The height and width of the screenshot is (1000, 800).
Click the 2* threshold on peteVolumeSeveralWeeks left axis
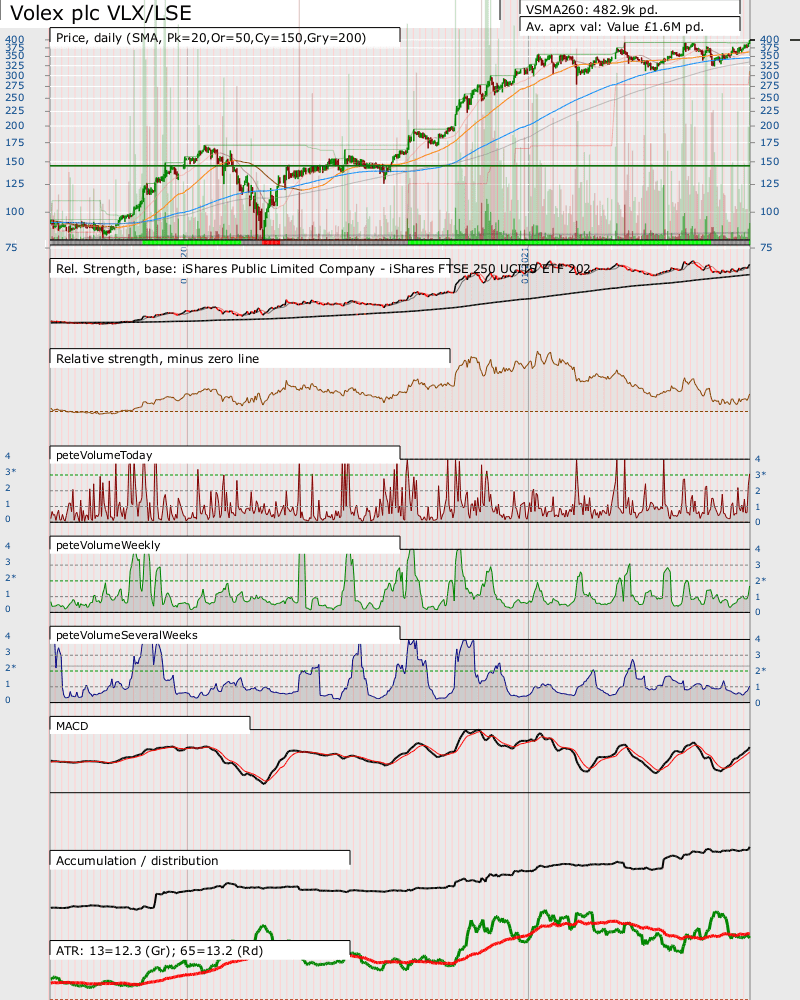[x=9, y=667]
